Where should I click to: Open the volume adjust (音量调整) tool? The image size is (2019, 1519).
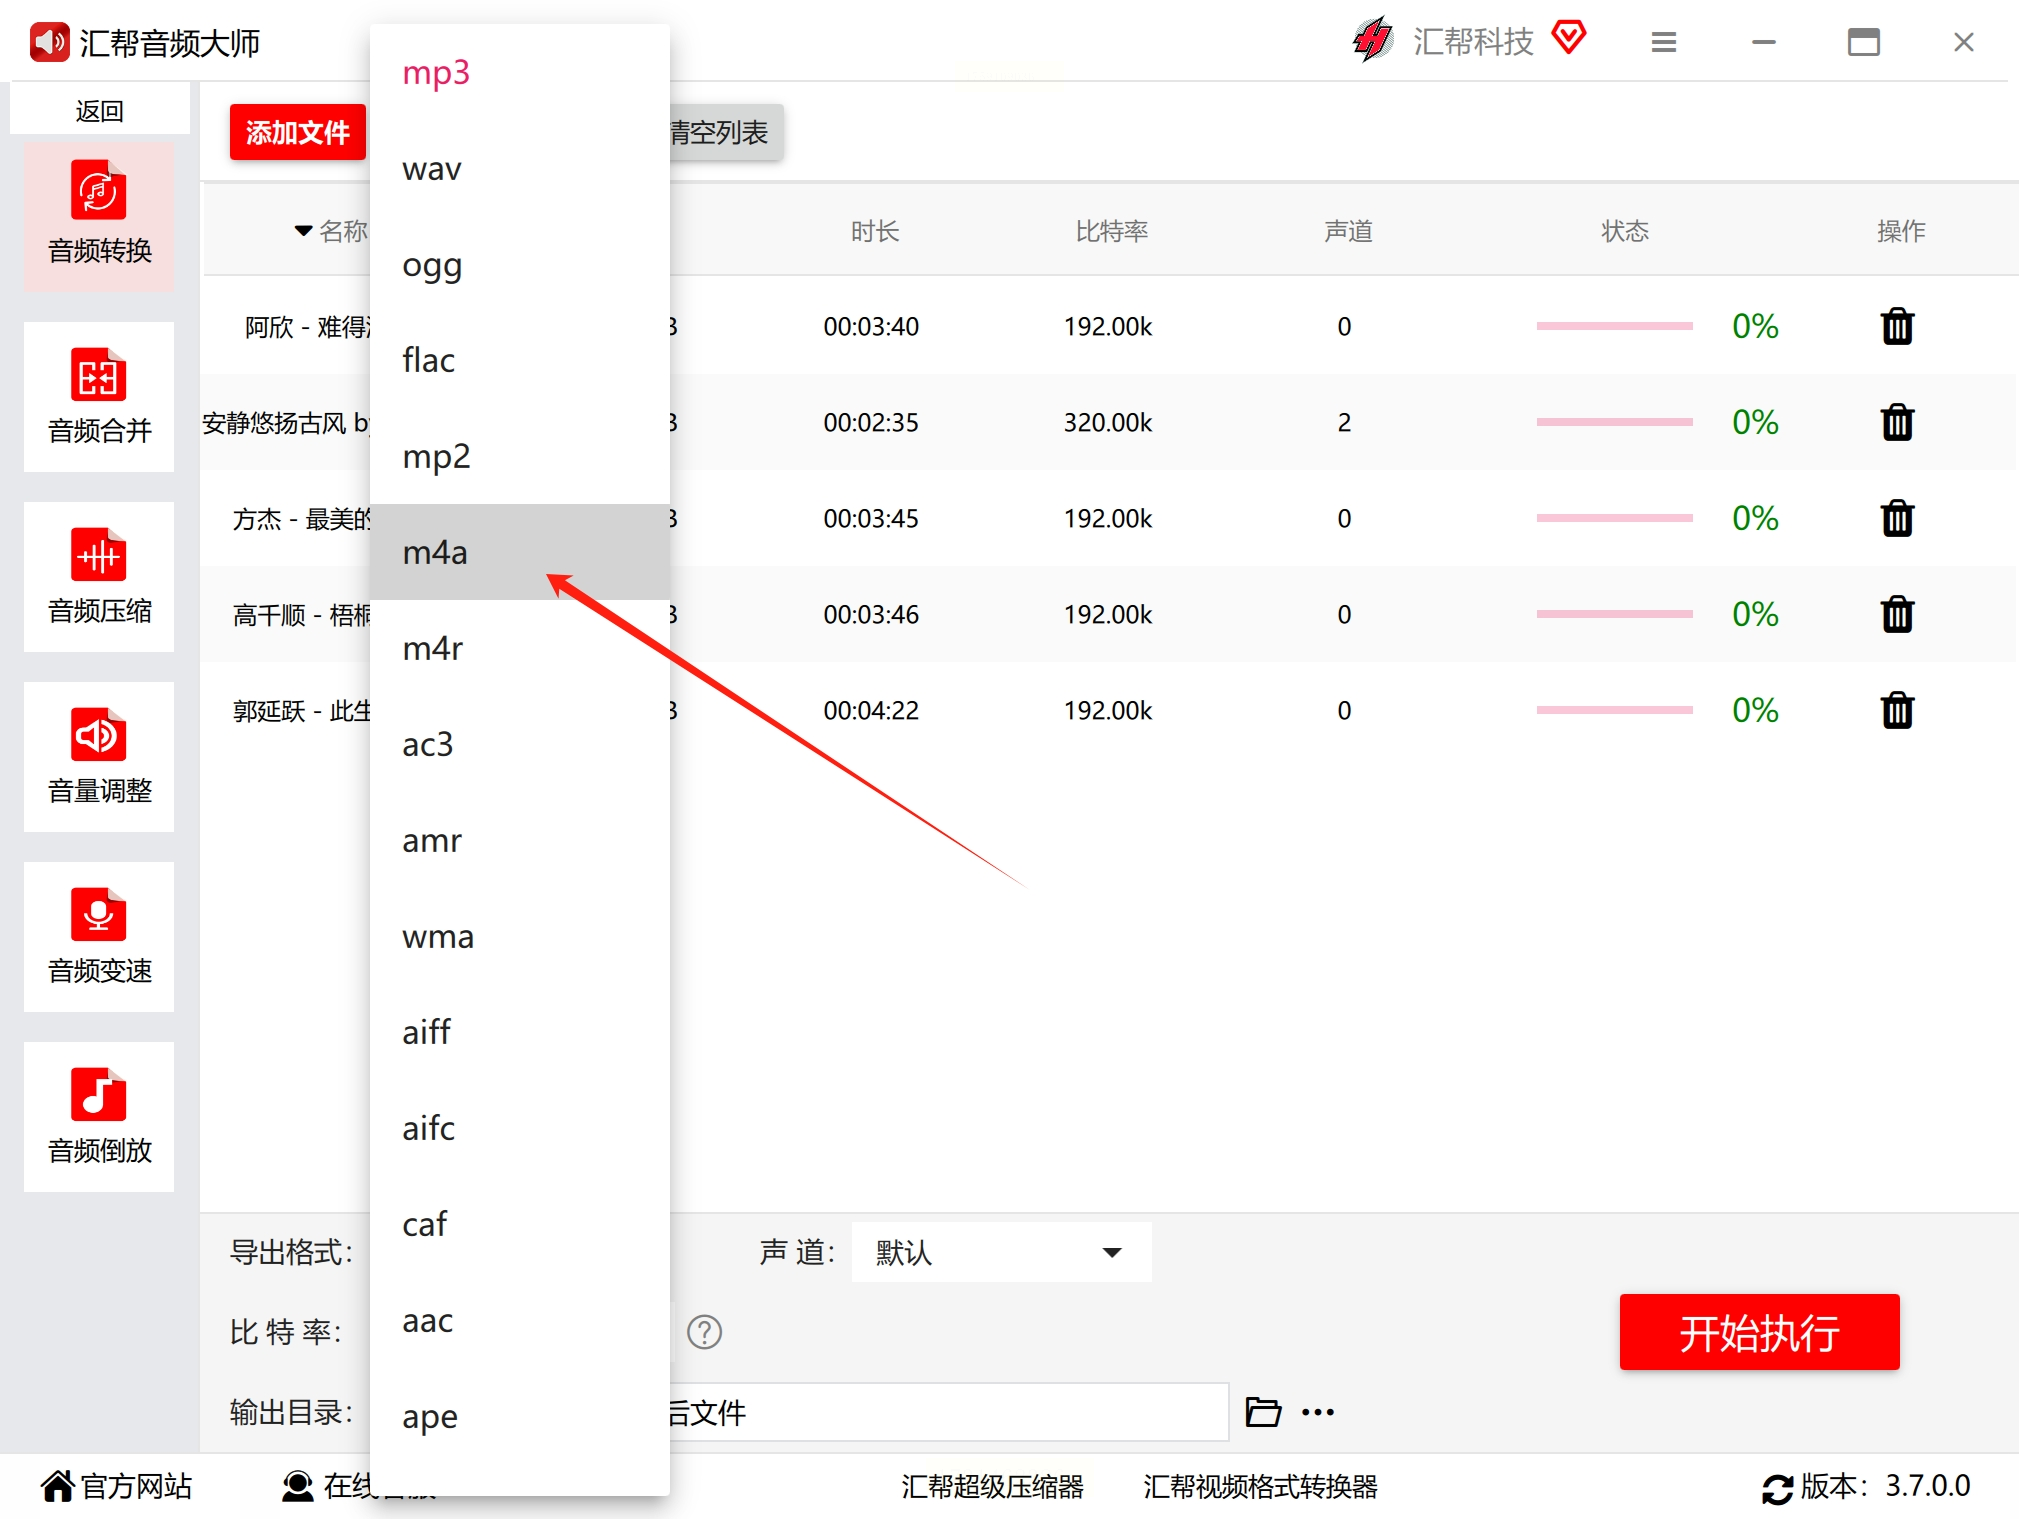tap(99, 757)
